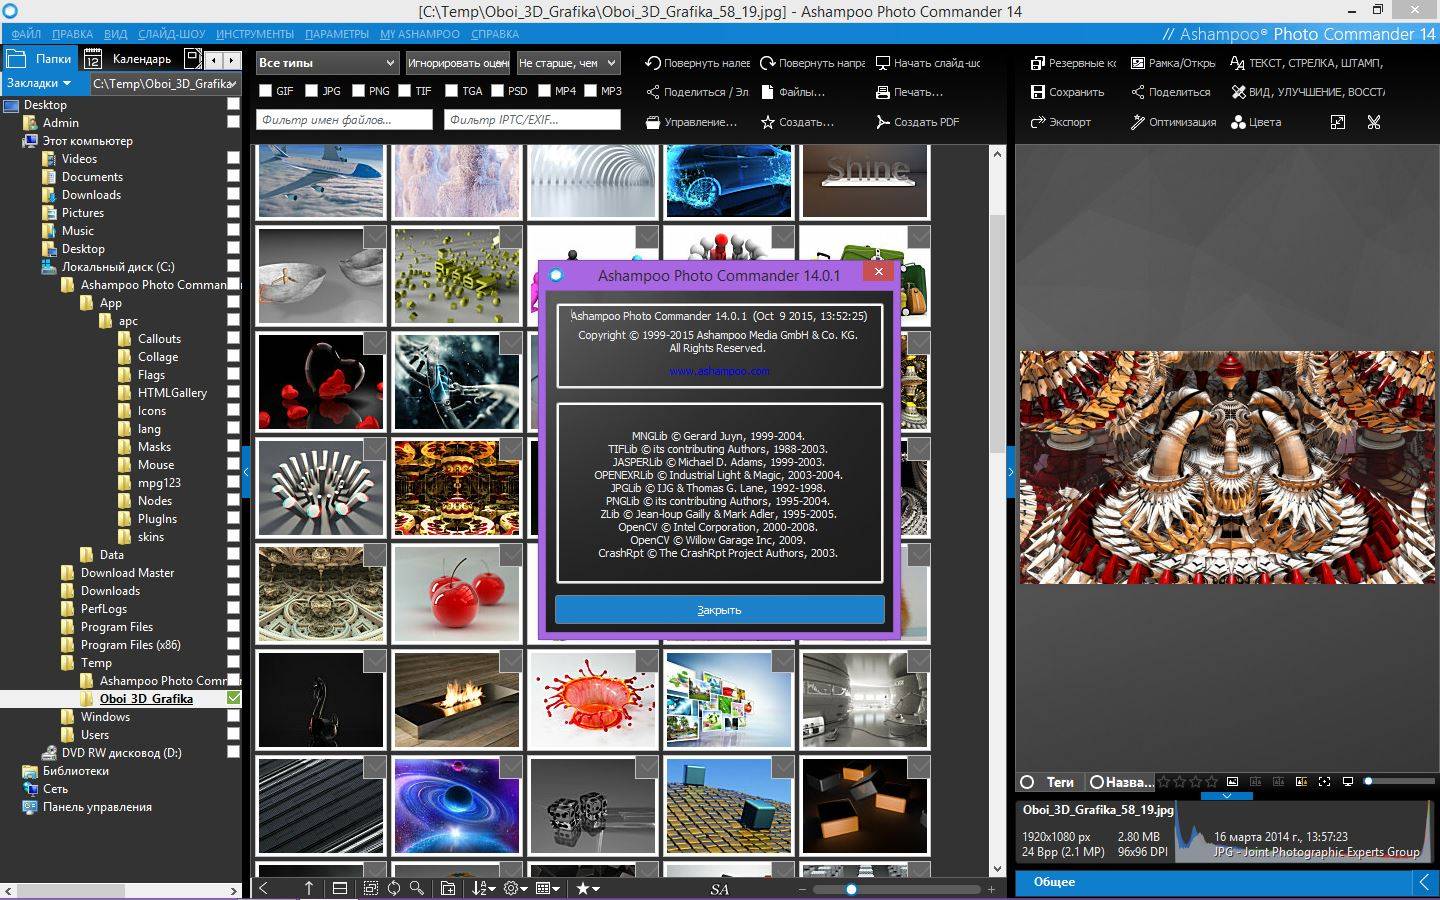Select the Теги radio option

point(1027,782)
